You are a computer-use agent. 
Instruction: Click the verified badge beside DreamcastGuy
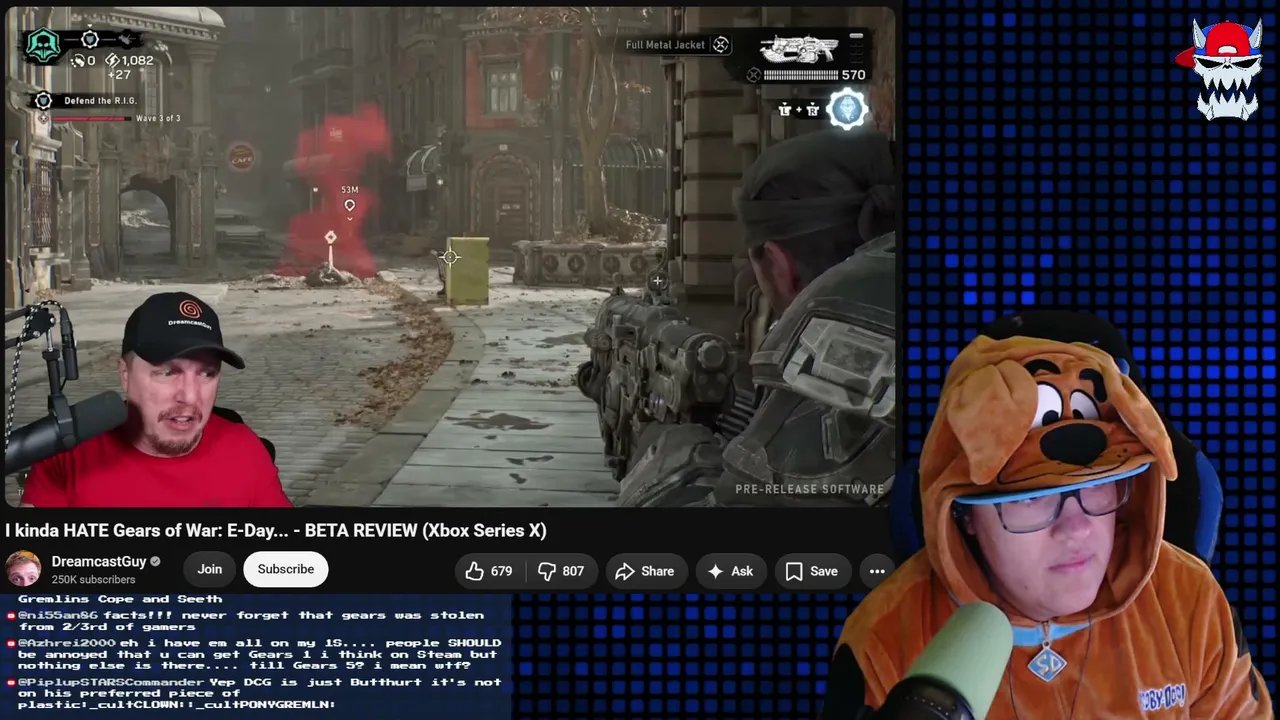point(155,562)
